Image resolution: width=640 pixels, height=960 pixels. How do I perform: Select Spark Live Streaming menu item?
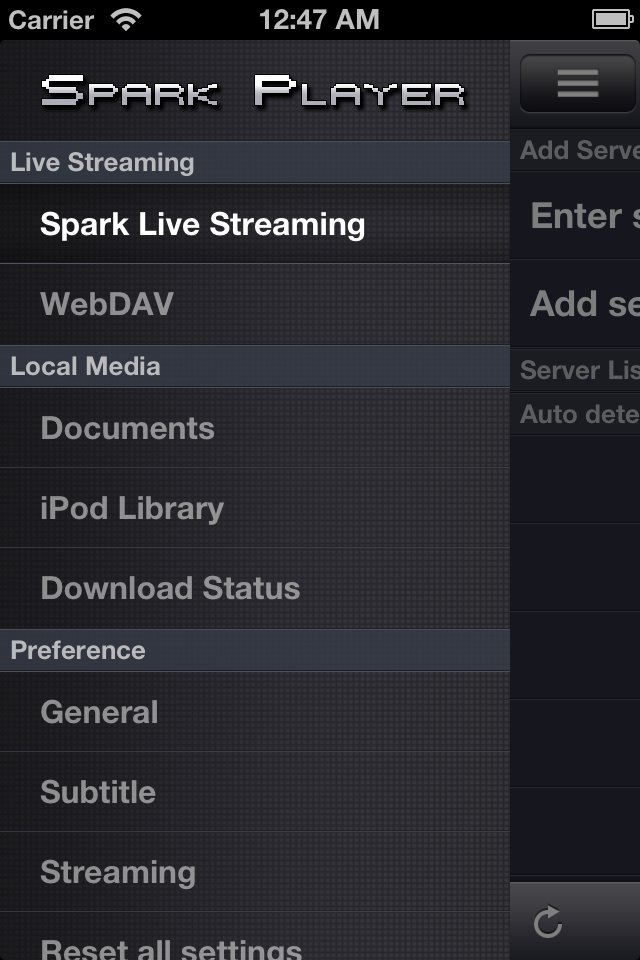coord(255,224)
